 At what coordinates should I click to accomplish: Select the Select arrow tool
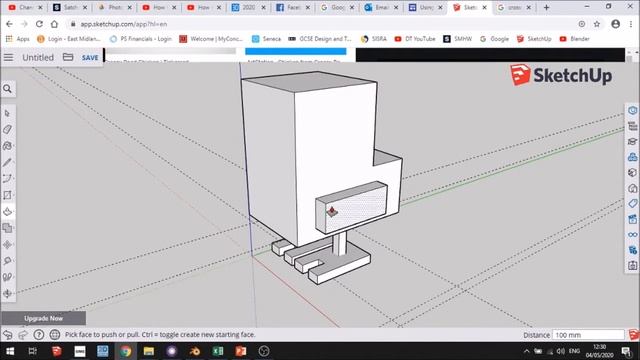(7, 113)
